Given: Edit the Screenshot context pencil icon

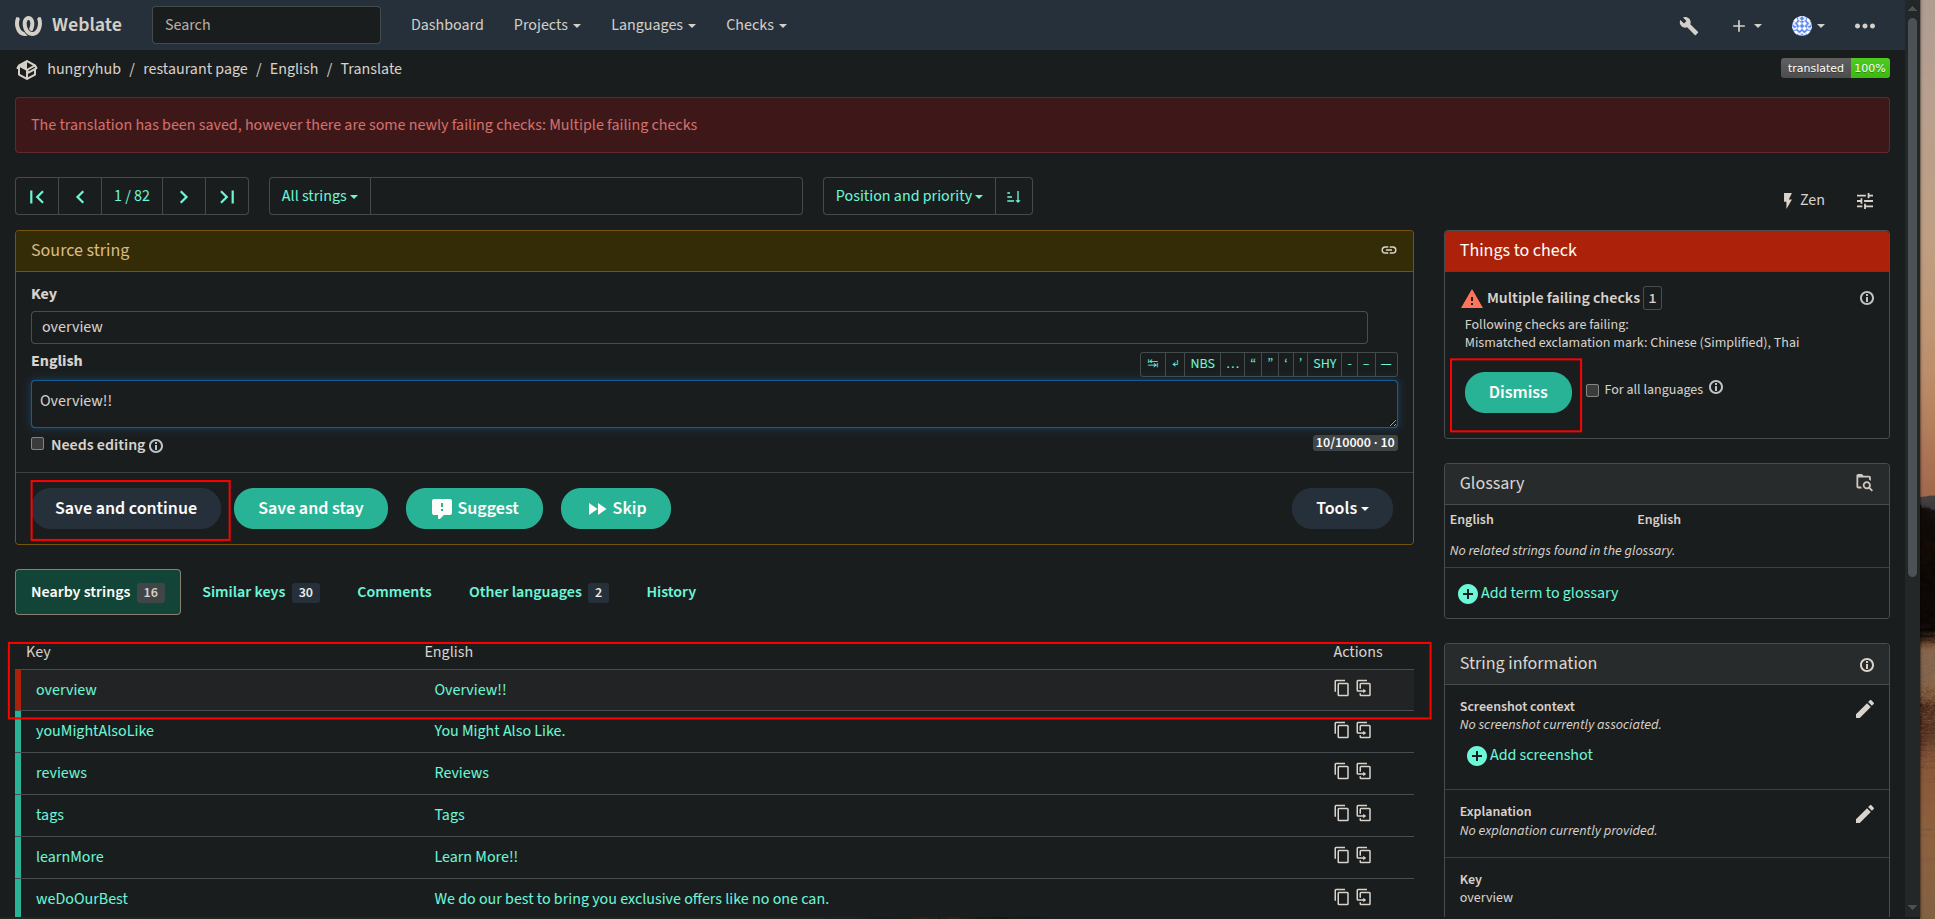Looking at the screenshot, I should [x=1864, y=709].
